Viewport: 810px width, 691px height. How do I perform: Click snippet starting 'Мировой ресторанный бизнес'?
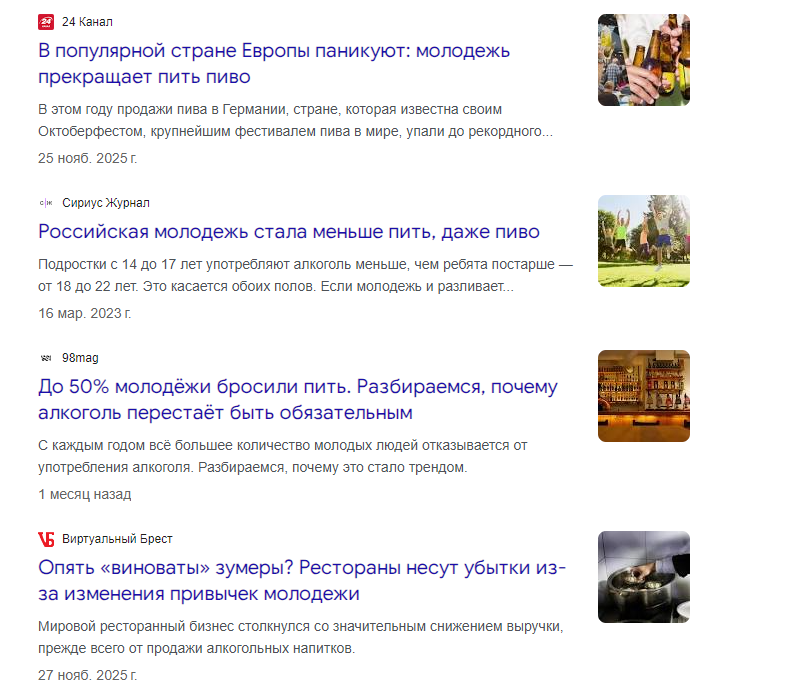301,637
